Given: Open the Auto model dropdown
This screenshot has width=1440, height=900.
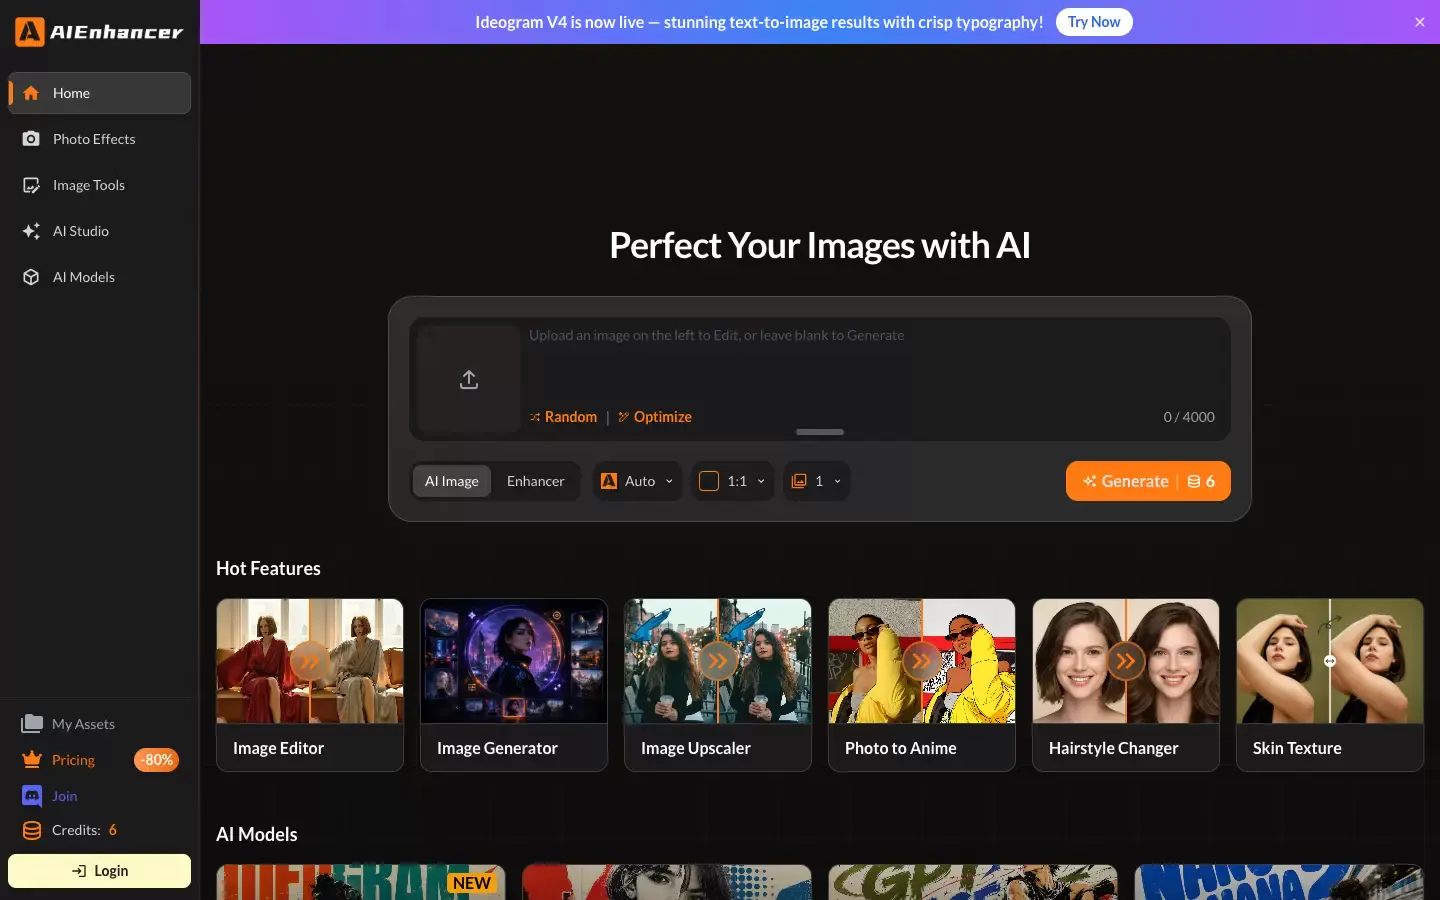Looking at the screenshot, I should coord(637,481).
